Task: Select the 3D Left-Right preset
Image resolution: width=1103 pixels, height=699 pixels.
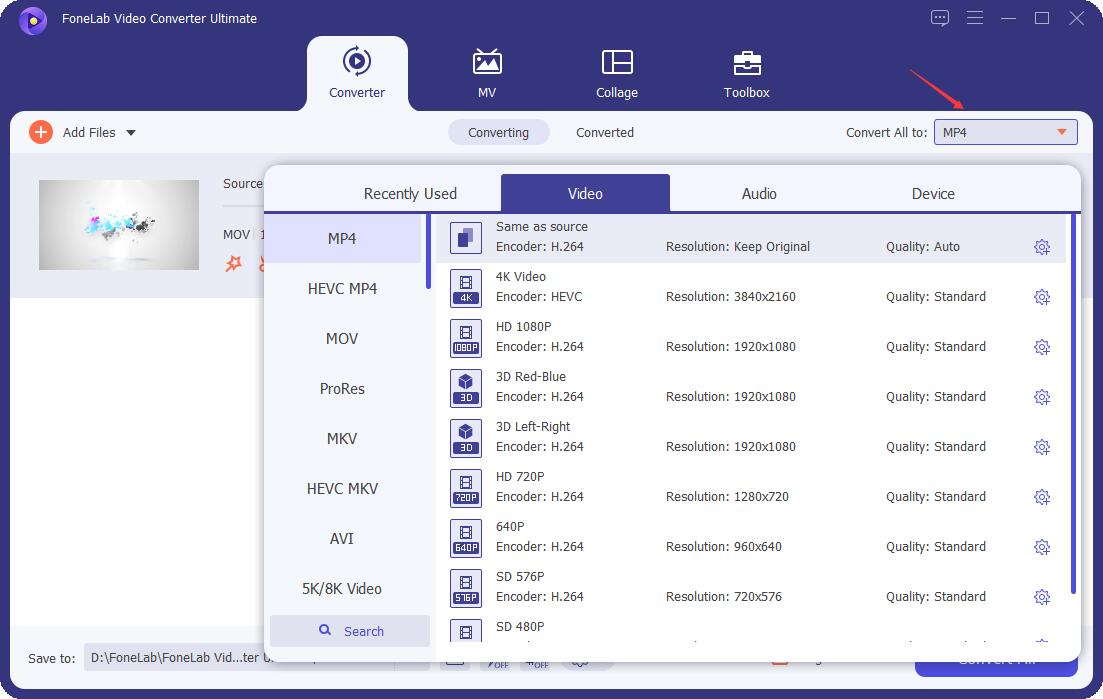Action: (751, 437)
